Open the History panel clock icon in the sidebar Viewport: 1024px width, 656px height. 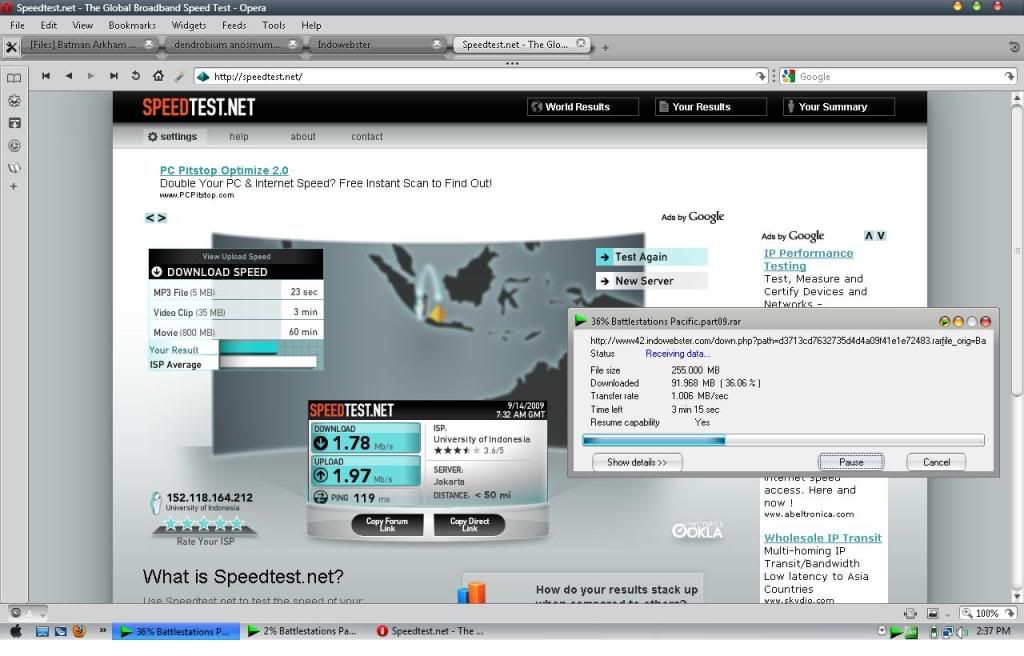click(x=14, y=146)
